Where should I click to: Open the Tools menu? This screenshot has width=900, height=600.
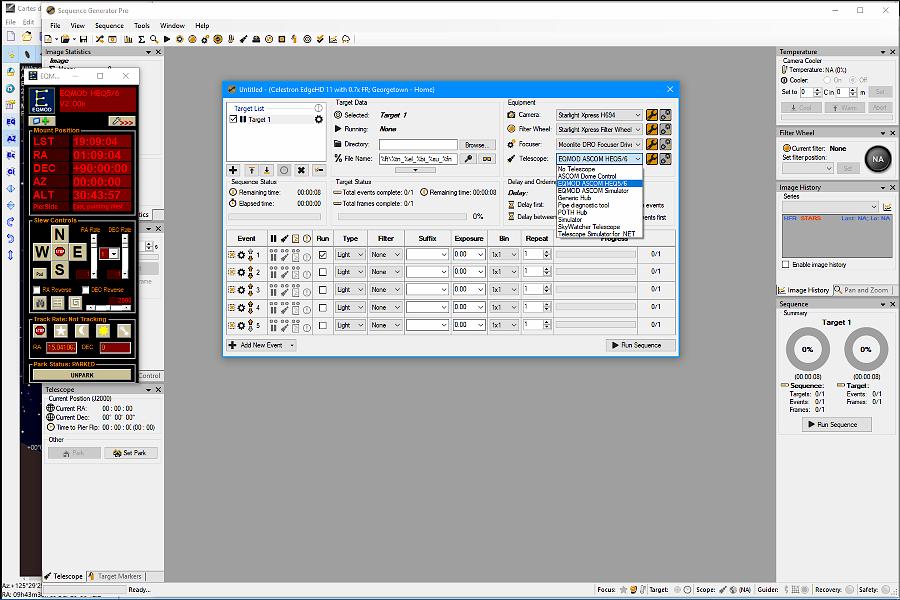point(142,26)
